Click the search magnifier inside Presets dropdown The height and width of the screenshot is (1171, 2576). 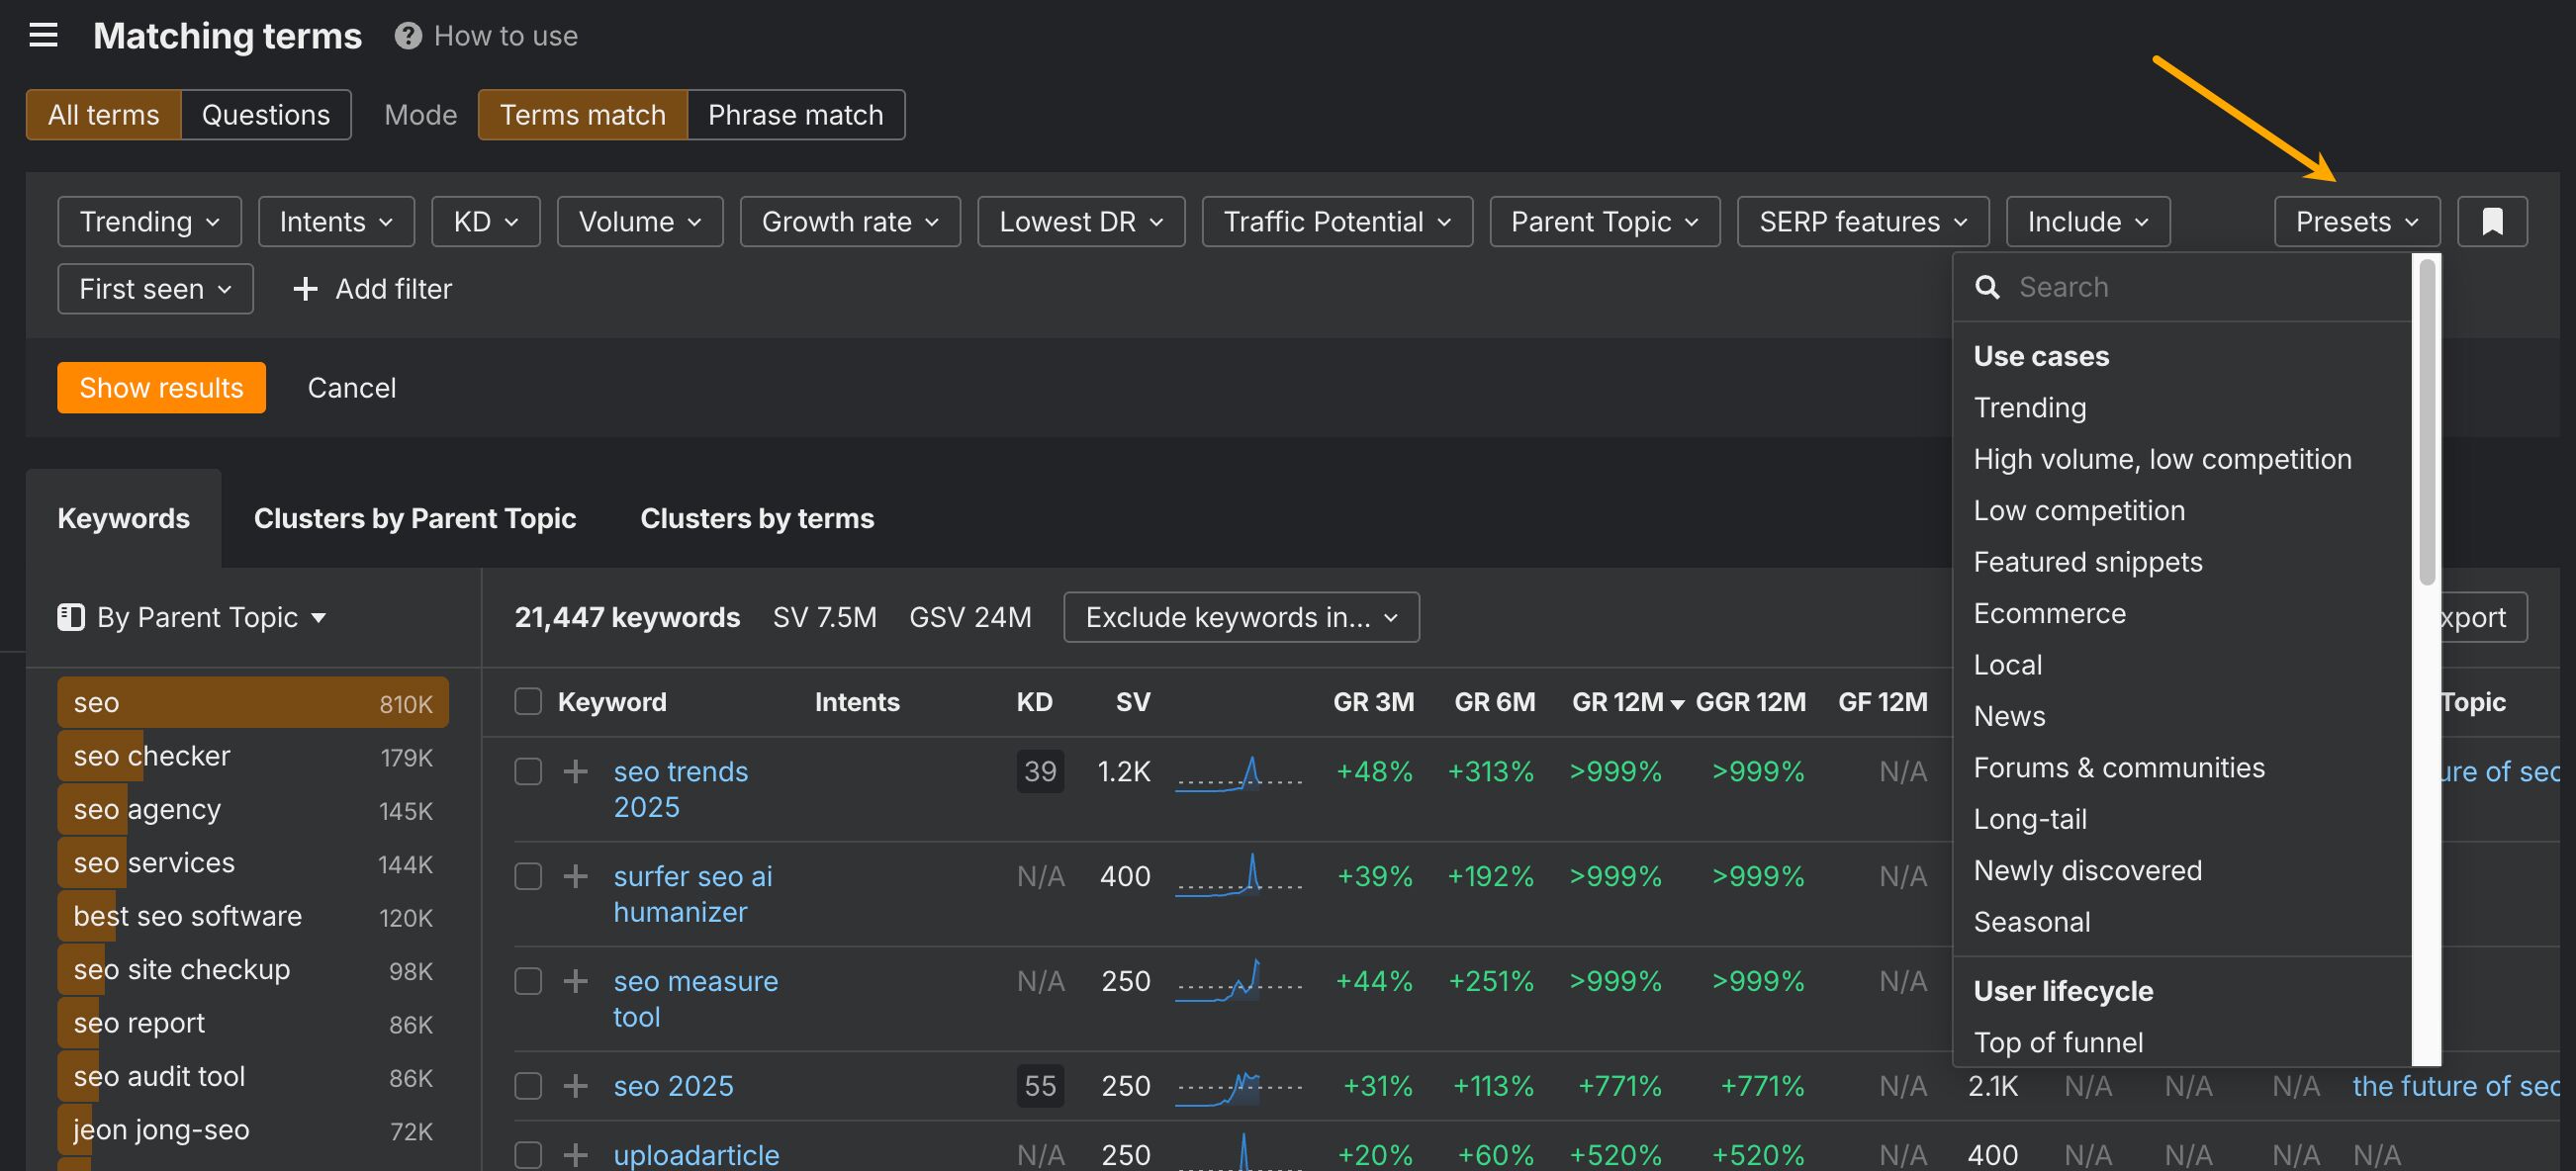[x=1988, y=287]
